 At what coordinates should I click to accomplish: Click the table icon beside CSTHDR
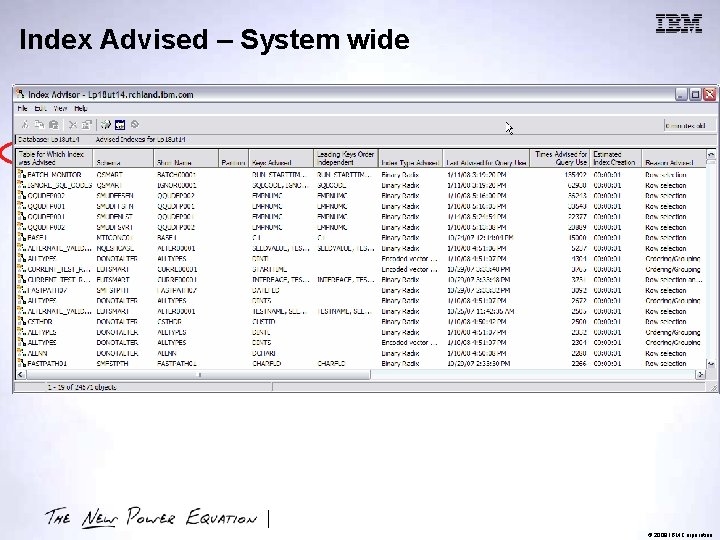tap(21, 321)
